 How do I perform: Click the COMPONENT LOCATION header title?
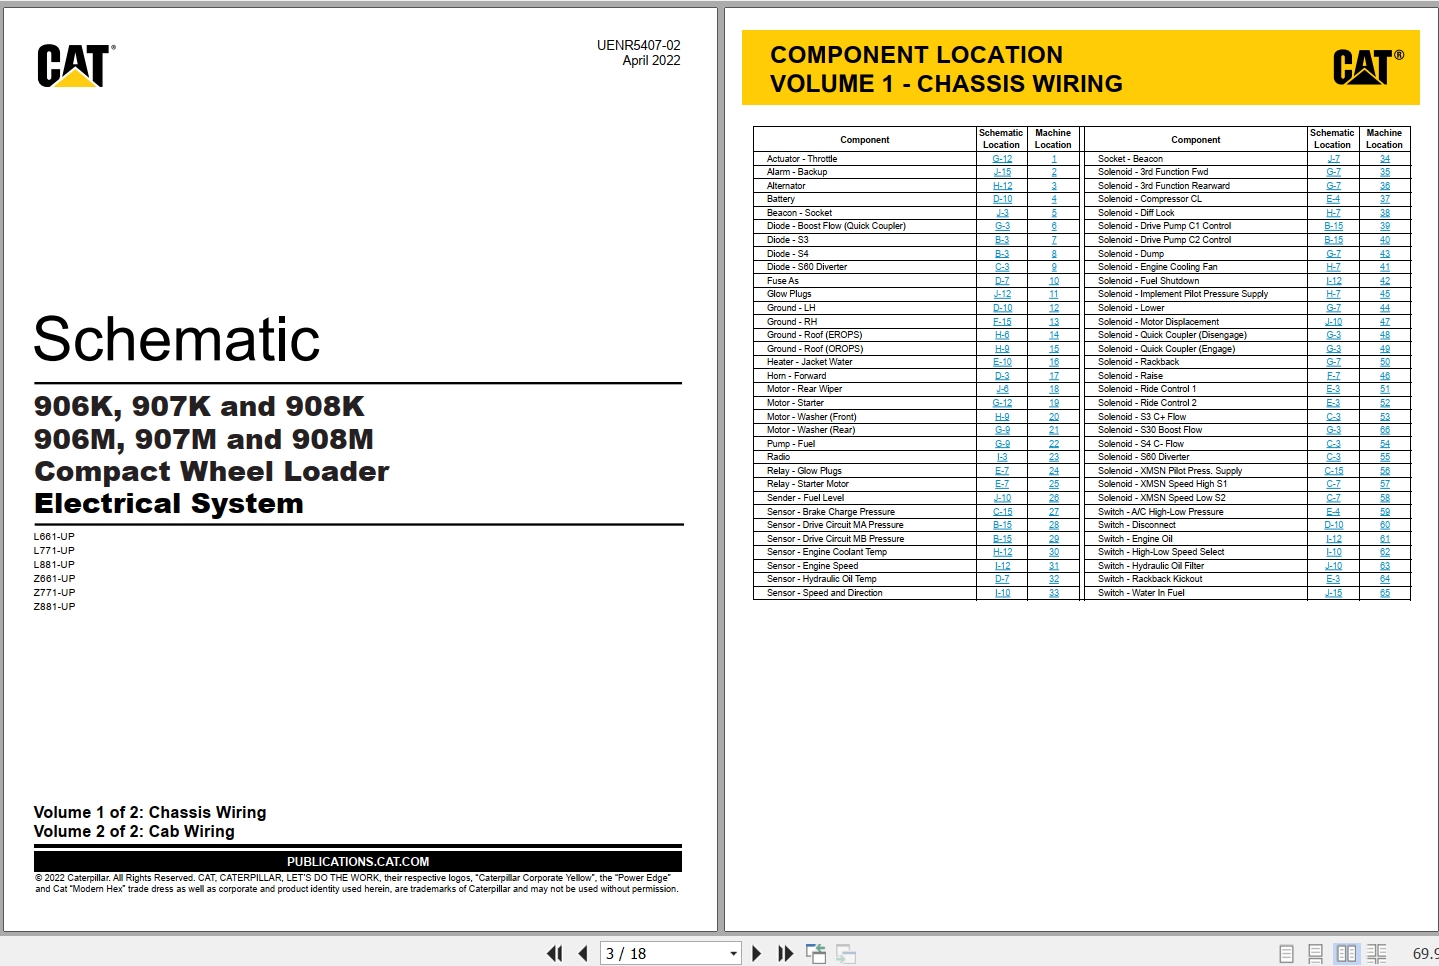pyautogui.click(x=916, y=55)
